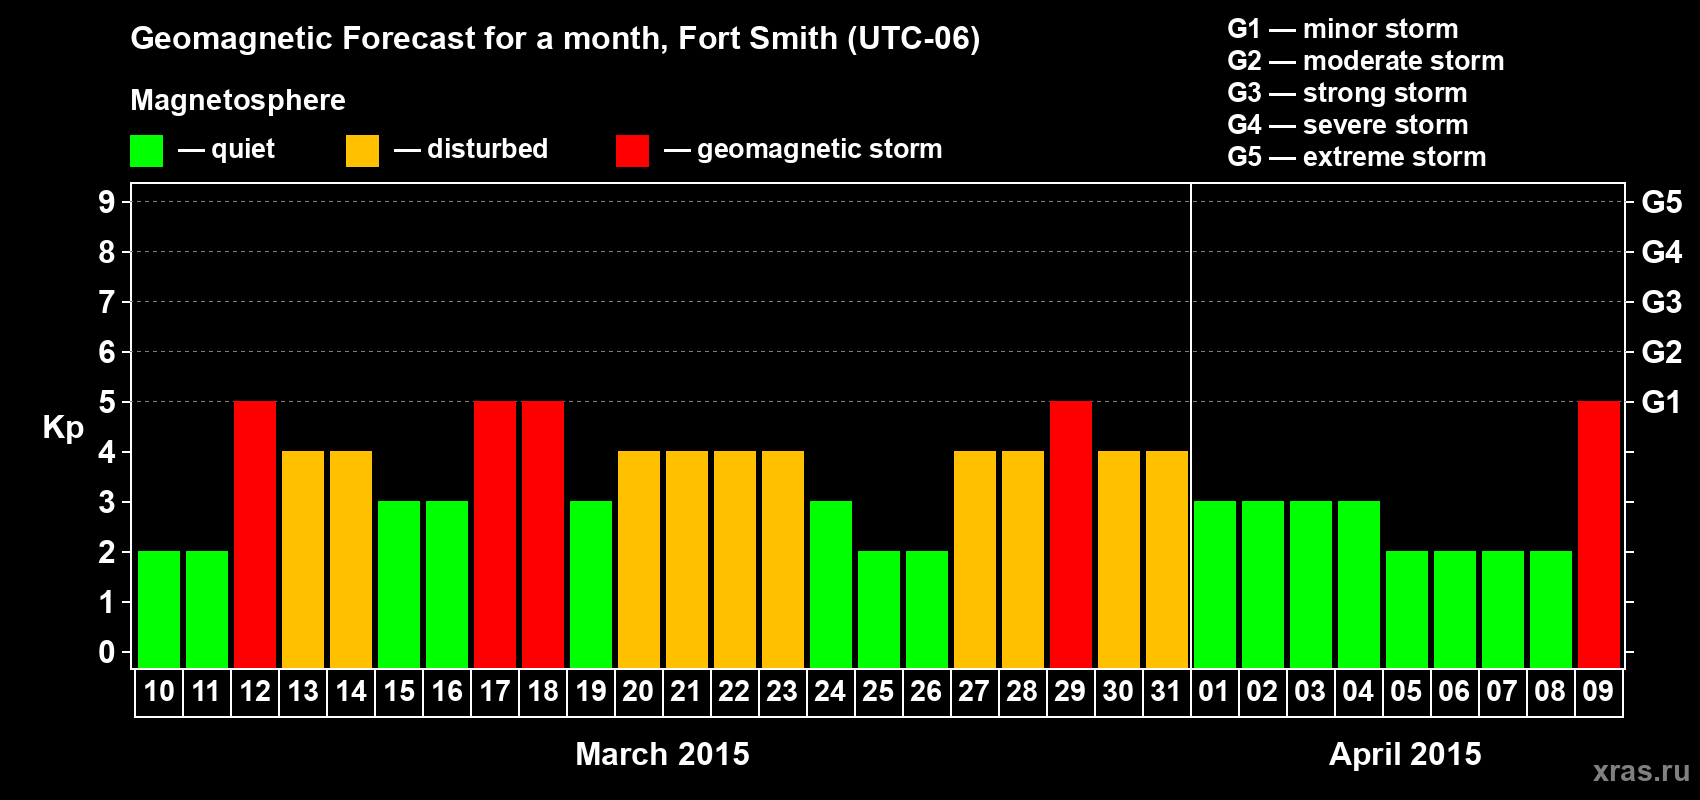
Task: Click the orange bar for March 21
Action: click(x=687, y=559)
